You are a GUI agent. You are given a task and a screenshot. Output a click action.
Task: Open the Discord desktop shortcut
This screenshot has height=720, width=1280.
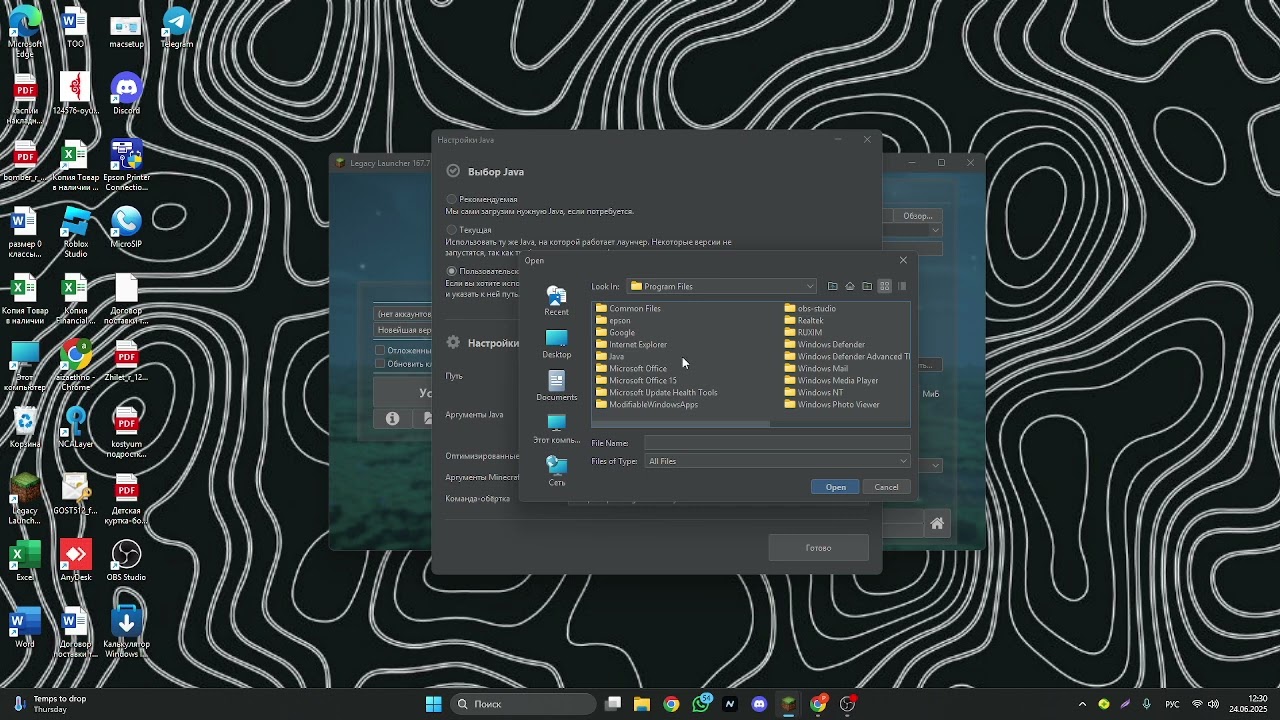click(126, 94)
